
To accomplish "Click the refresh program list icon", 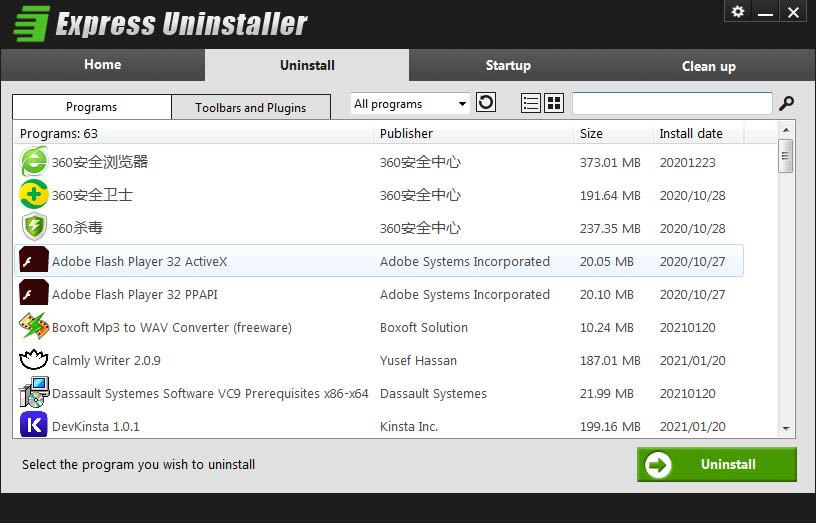I will 486,102.
